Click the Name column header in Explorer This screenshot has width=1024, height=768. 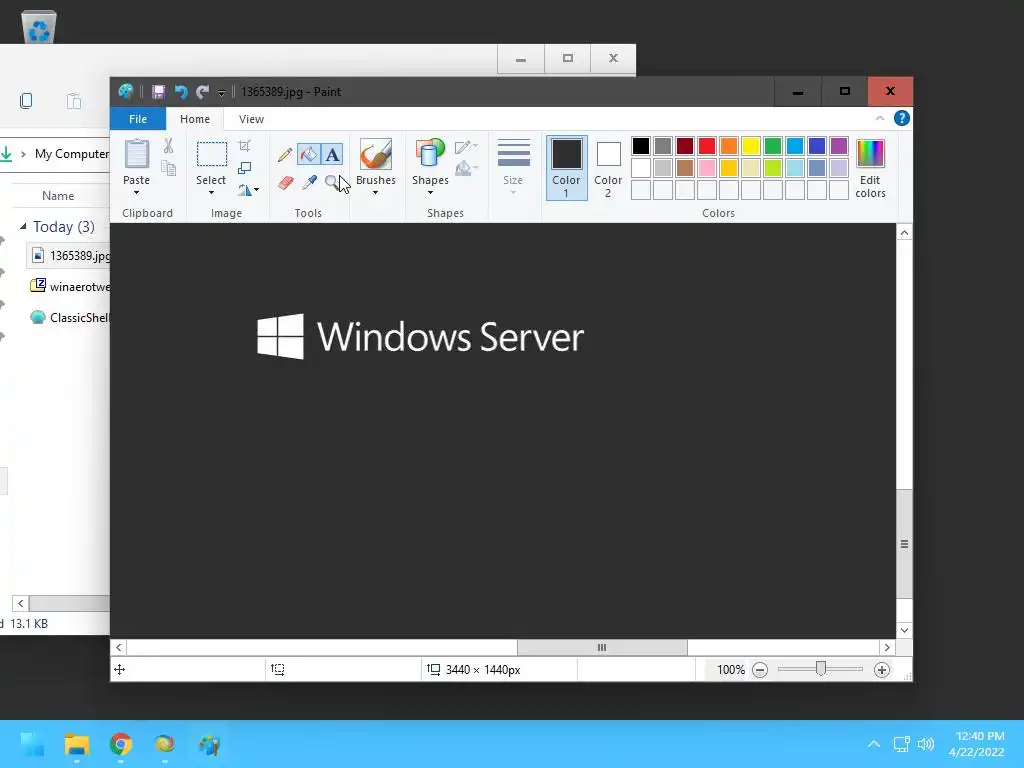click(58, 196)
